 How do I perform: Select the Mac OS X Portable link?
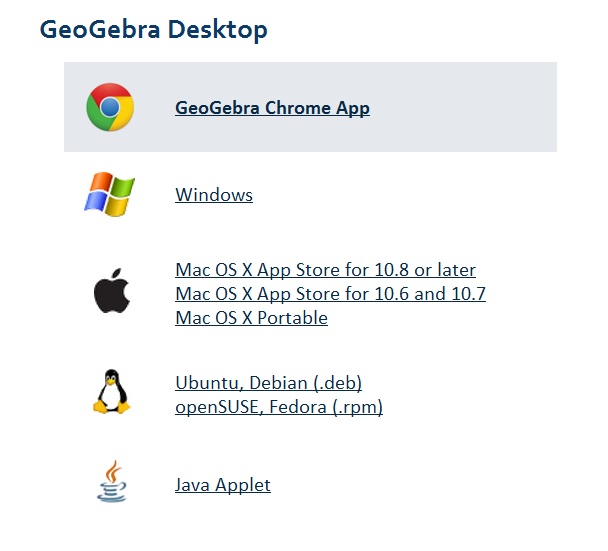tap(252, 318)
